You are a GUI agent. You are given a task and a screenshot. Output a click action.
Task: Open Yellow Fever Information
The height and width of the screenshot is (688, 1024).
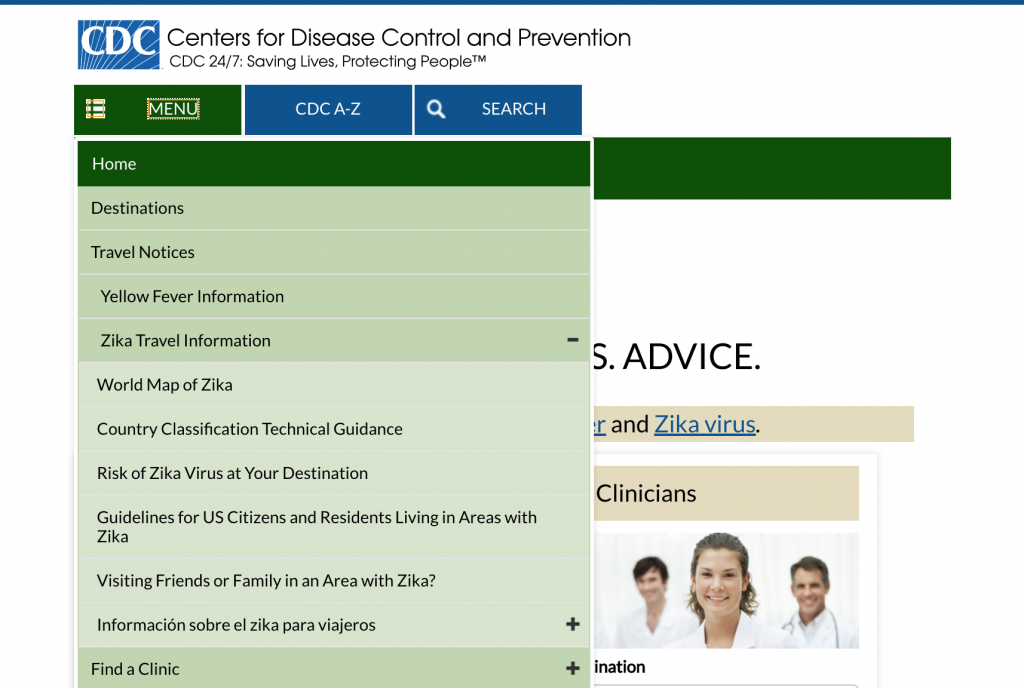tap(192, 296)
